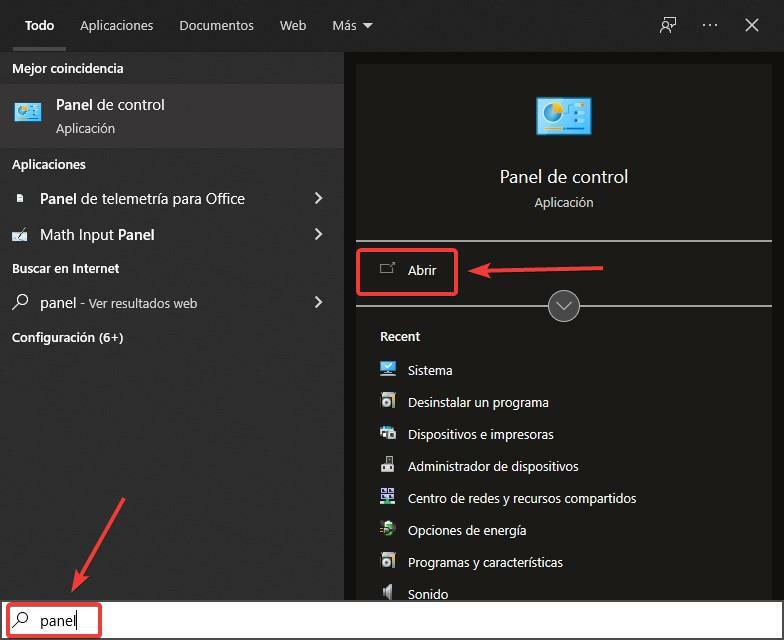Open the three-dots options menu
The width and height of the screenshot is (784, 640).
pyautogui.click(x=710, y=25)
